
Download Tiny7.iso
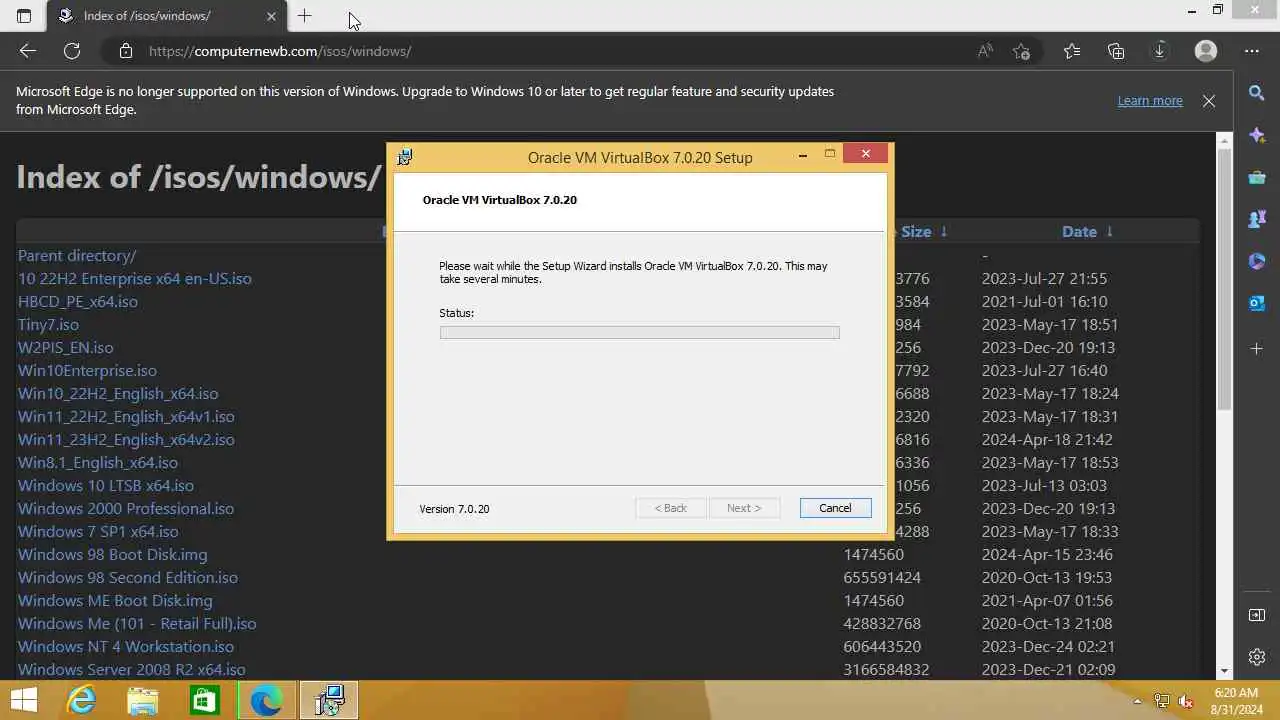(48, 324)
